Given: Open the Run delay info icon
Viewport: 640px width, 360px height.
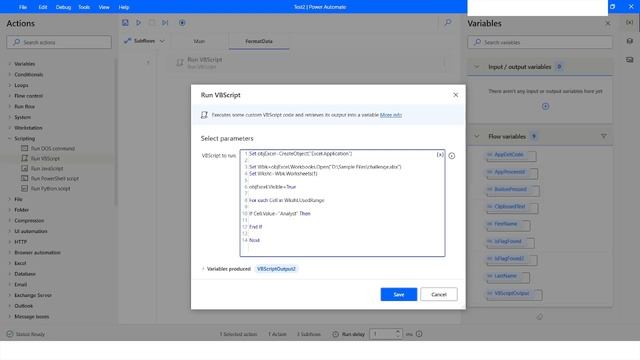Looking at the screenshot, I should [x=419, y=334].
